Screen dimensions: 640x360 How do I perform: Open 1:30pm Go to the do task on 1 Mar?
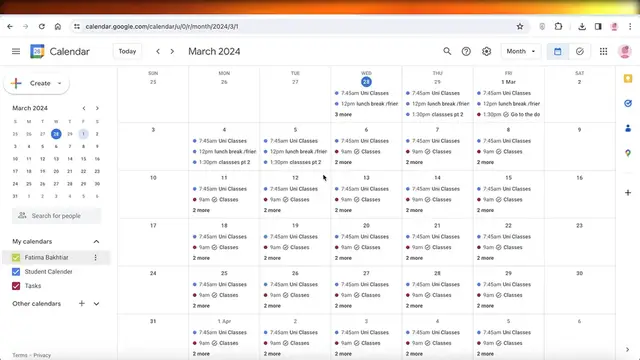[x=509, y=114]
